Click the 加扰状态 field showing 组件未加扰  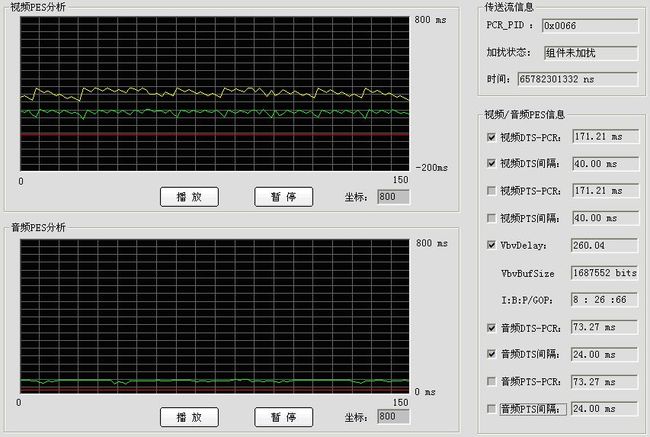coord(591,53)
